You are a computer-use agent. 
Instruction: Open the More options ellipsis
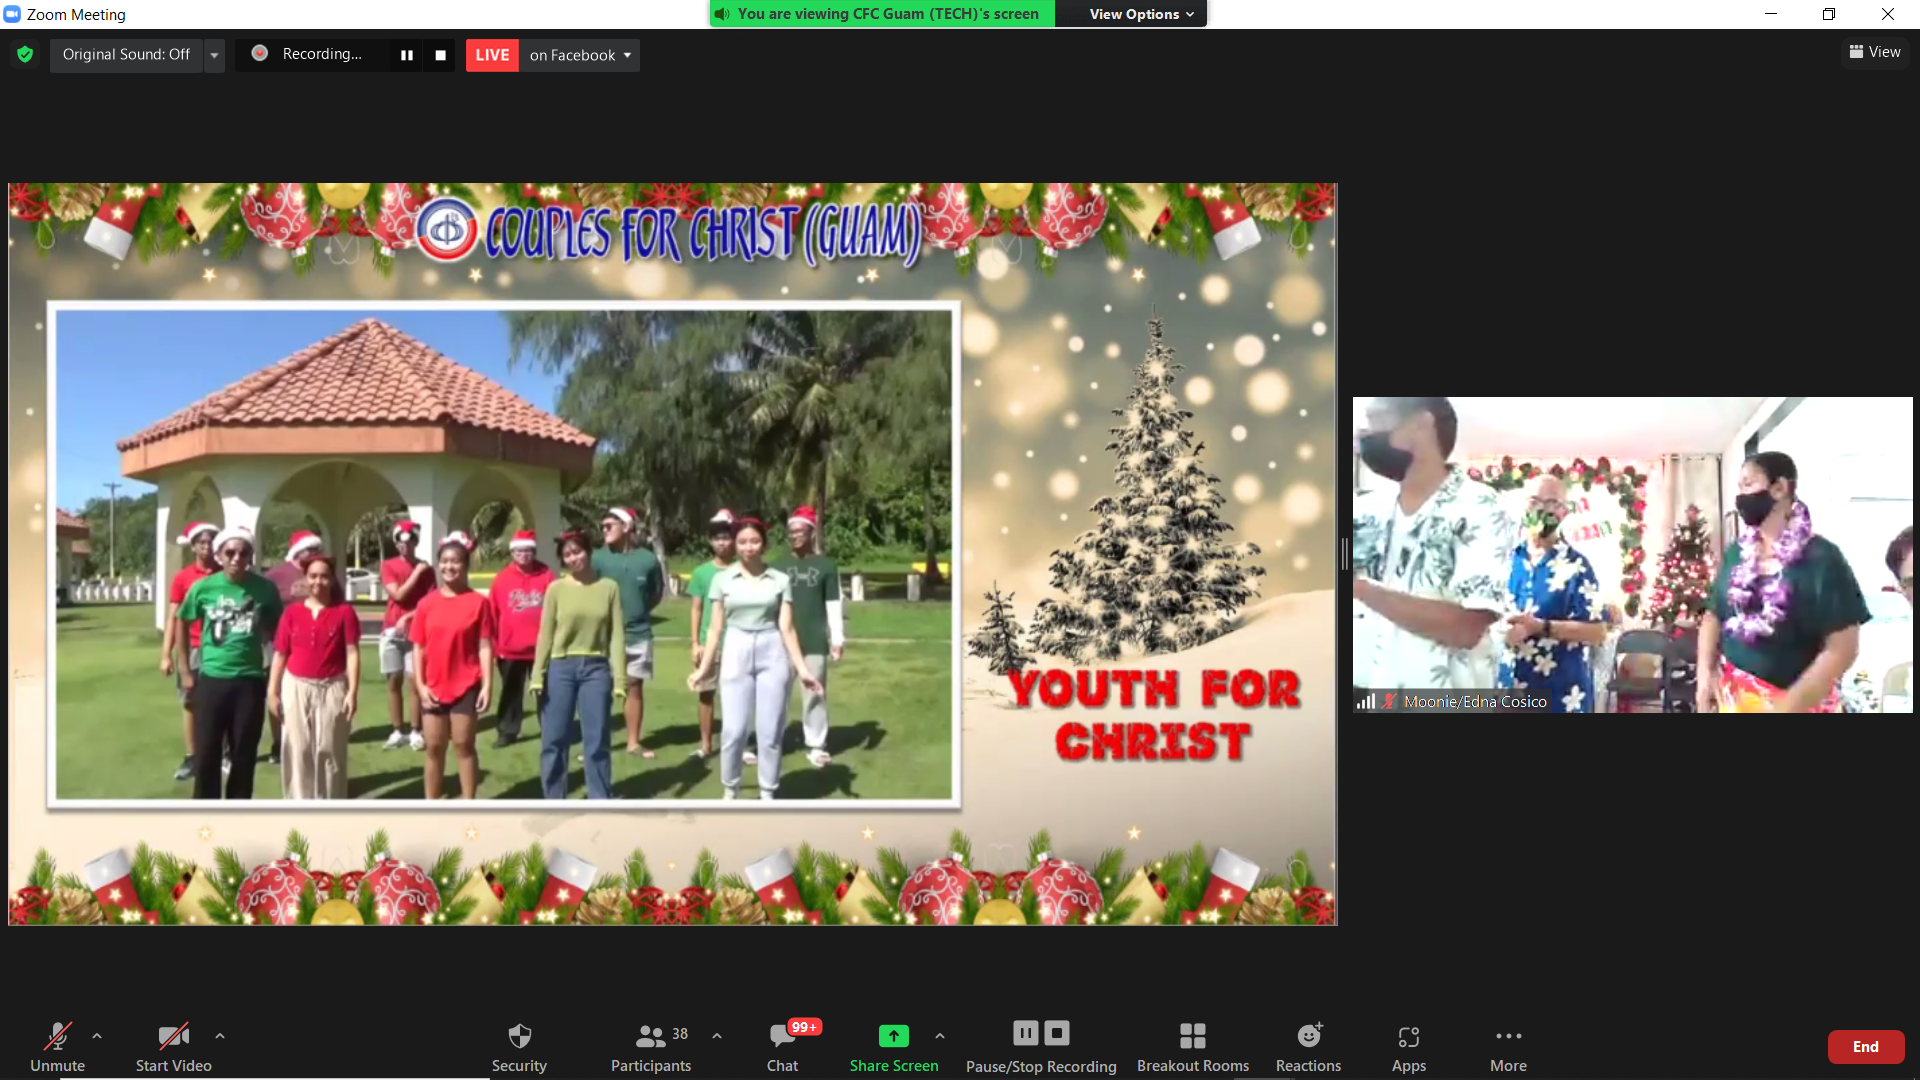point(1508,1046)
